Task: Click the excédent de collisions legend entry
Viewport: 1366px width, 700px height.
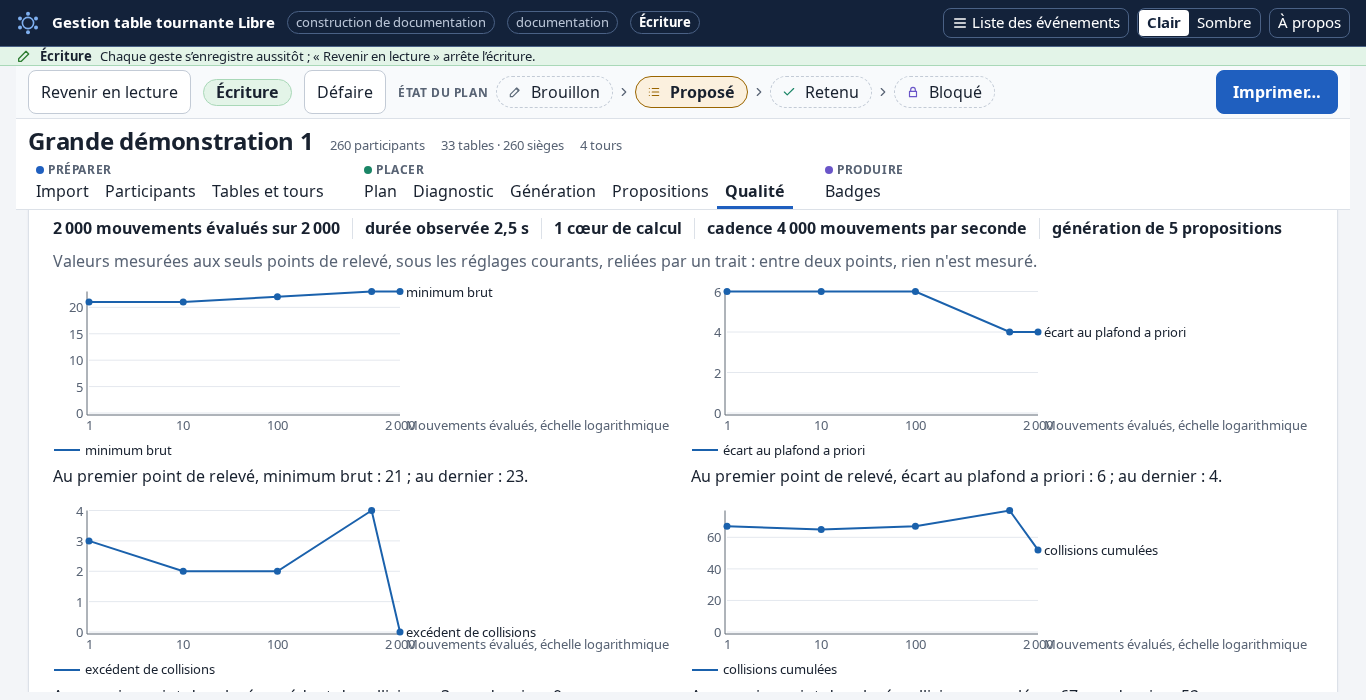Action: tap(135, 669)
